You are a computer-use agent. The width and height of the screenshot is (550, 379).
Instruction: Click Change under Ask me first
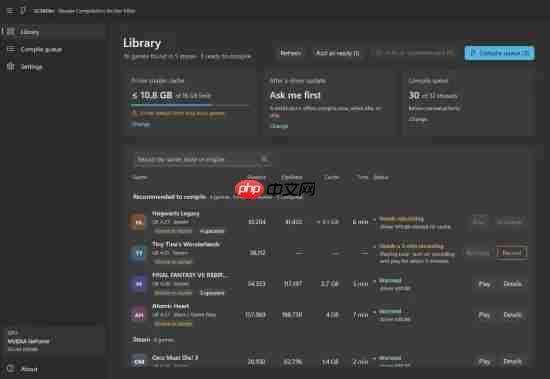[279, 126]
